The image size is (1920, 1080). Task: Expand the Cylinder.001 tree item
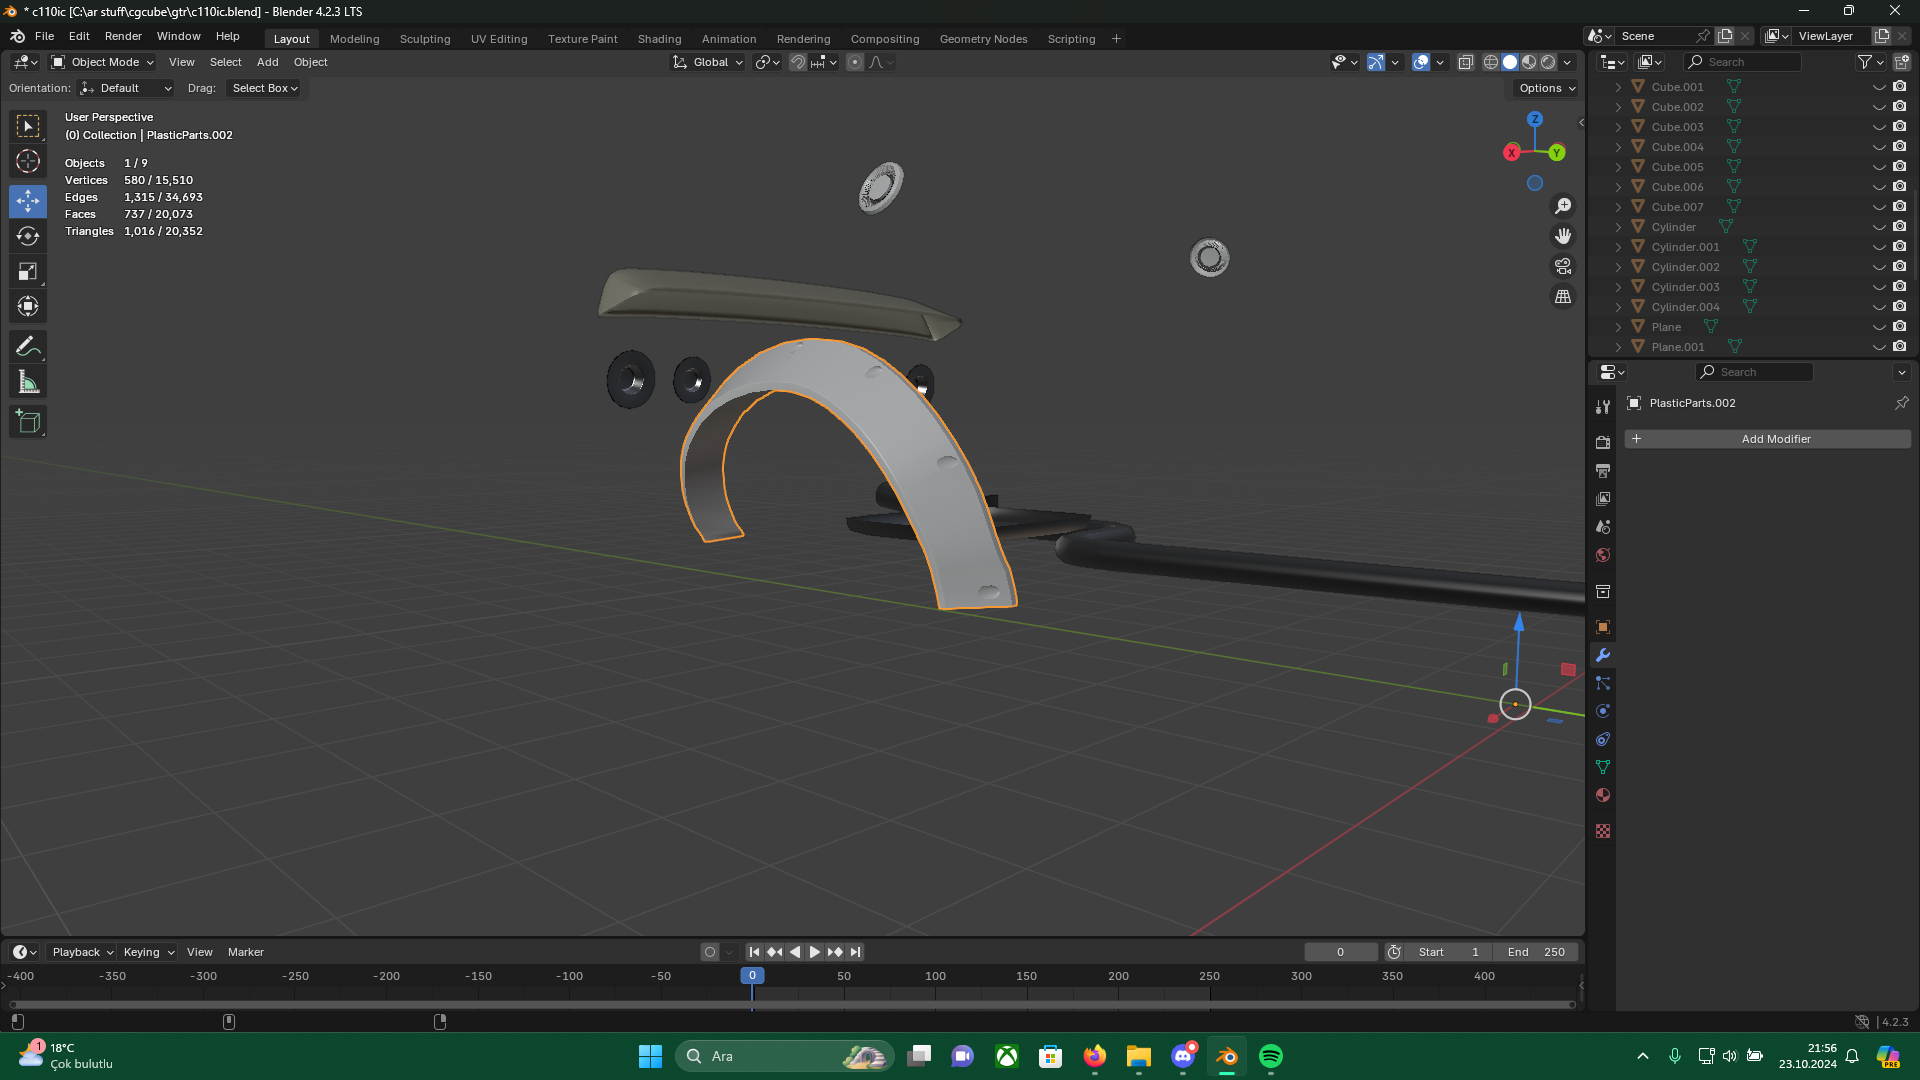(1618, 247)
